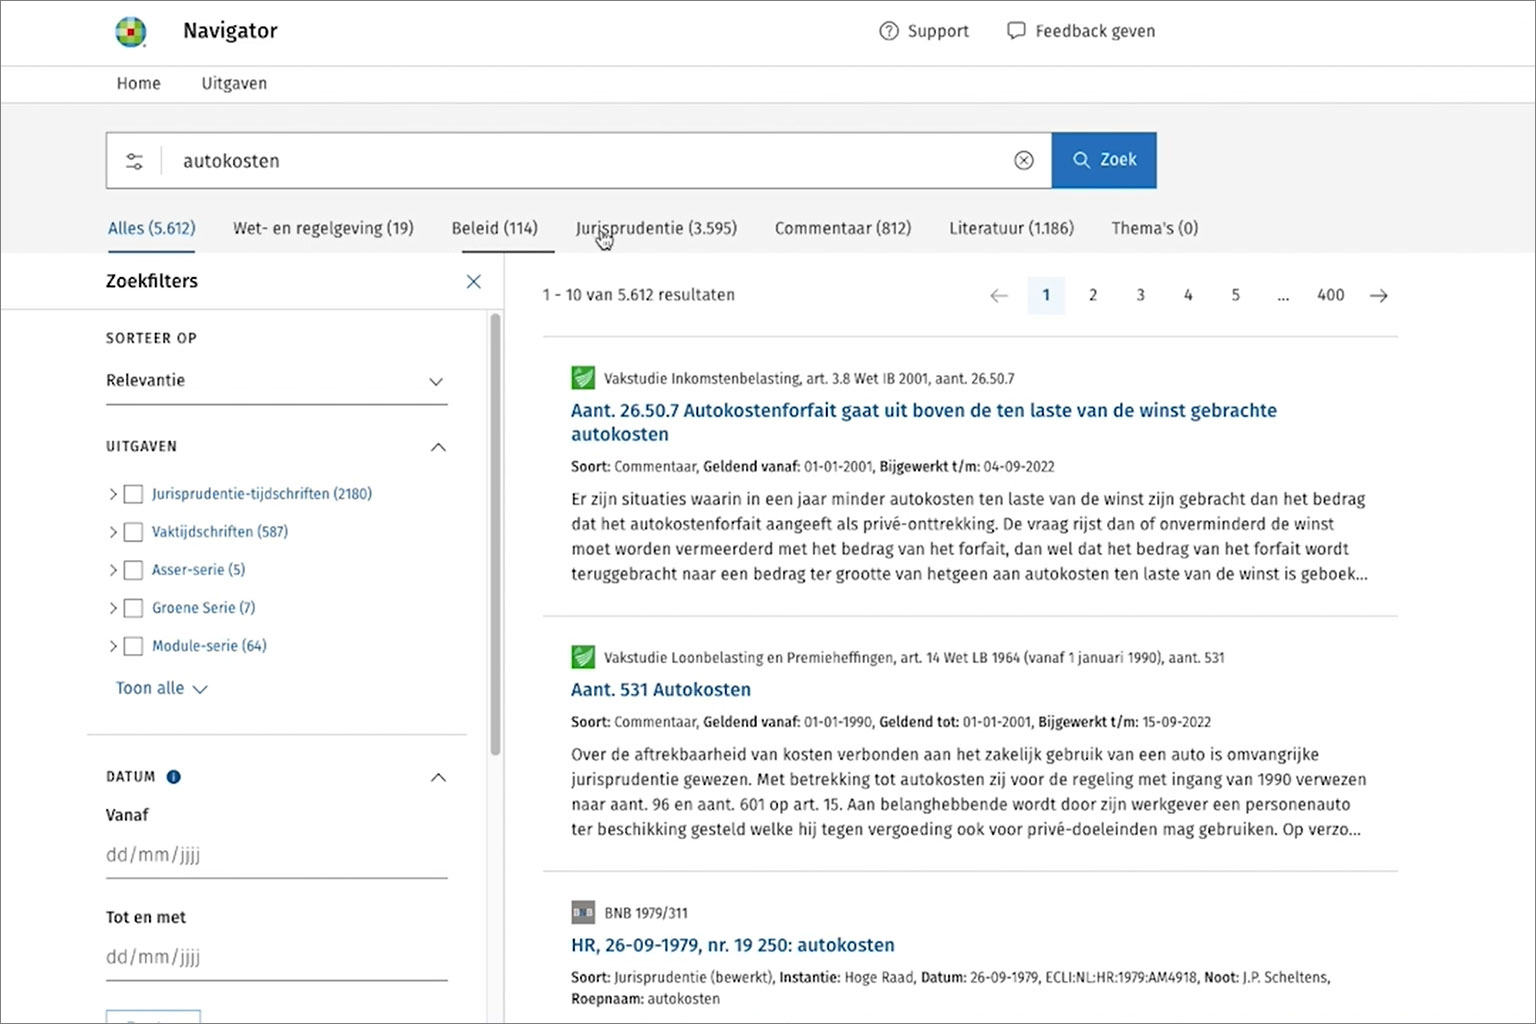Enable the Module-serie filter checkbox

pyautogui.click(x=133, y=646)
